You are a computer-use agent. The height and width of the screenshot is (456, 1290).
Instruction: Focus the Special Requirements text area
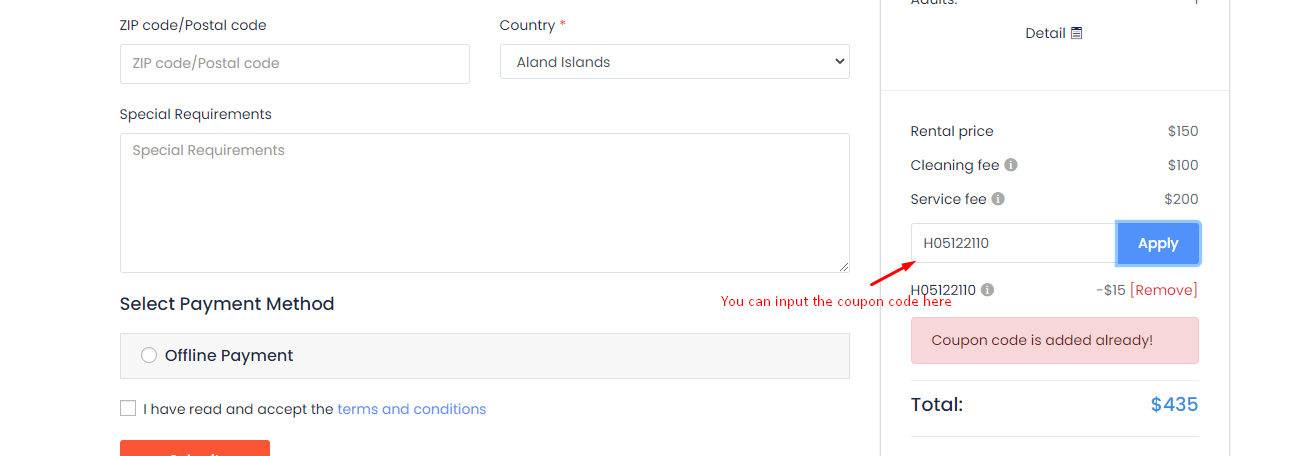coord(484,202)
